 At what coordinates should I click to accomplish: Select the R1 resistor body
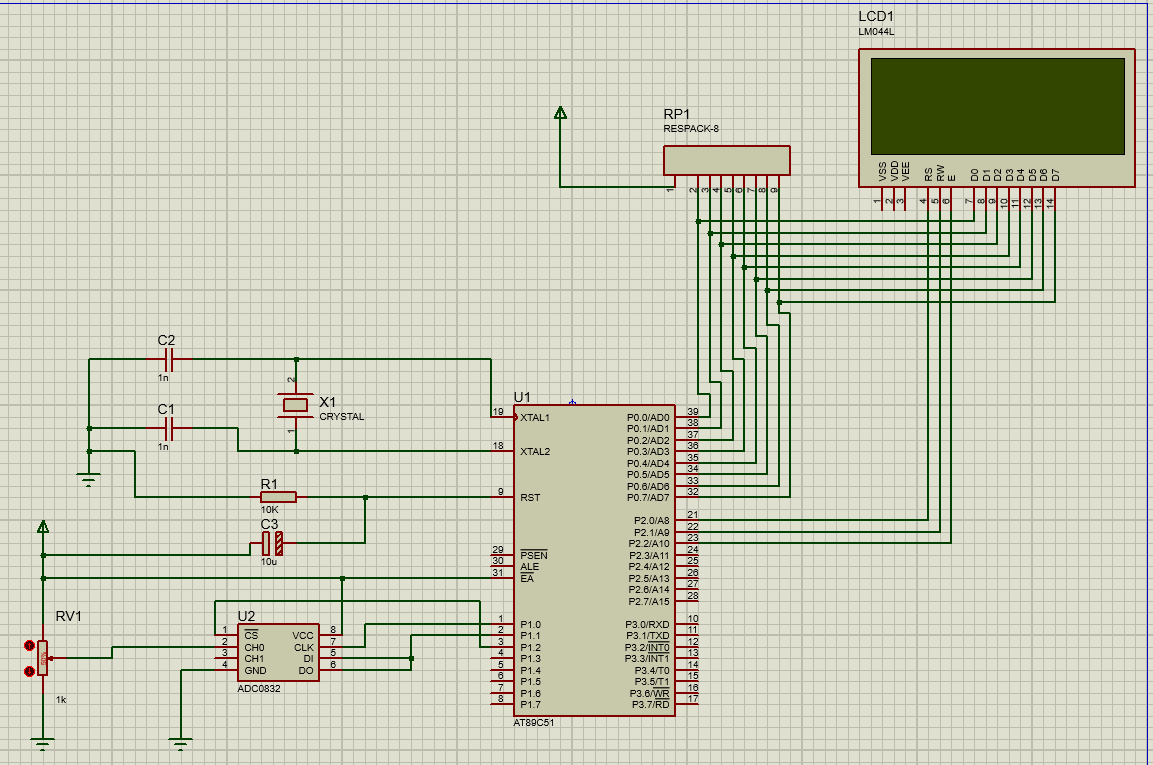(279, 497)
